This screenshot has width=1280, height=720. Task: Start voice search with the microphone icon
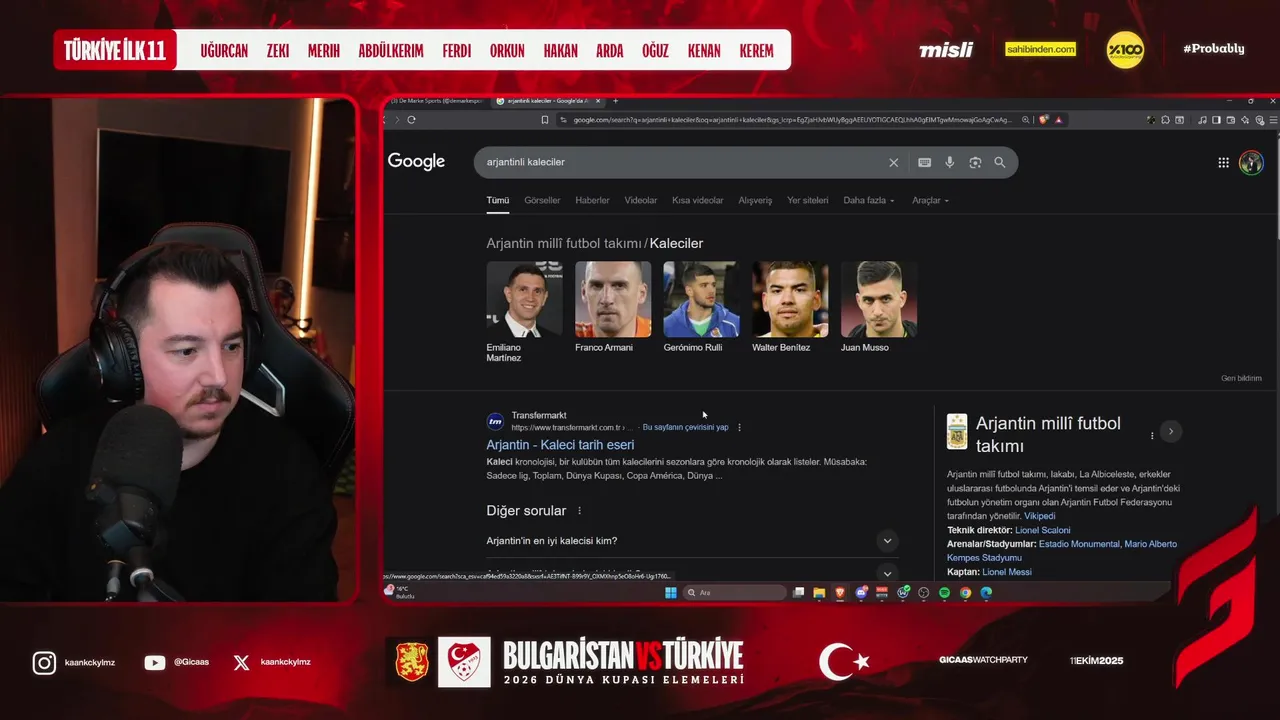(x=949, y=162)
